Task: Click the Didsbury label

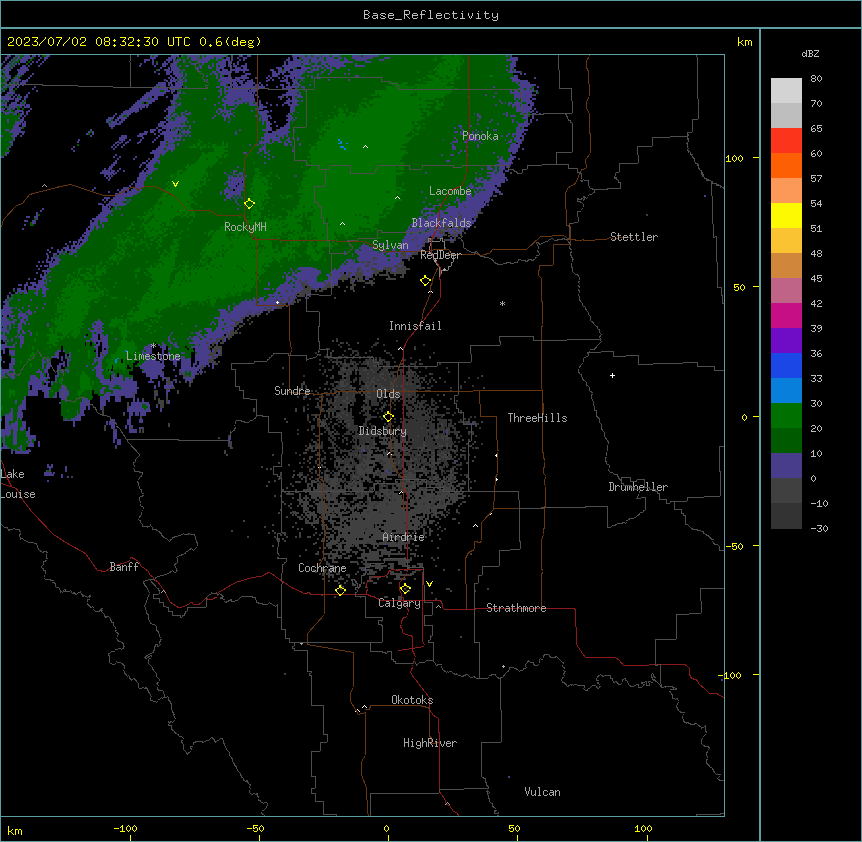Action: click(x=383, y=431)
